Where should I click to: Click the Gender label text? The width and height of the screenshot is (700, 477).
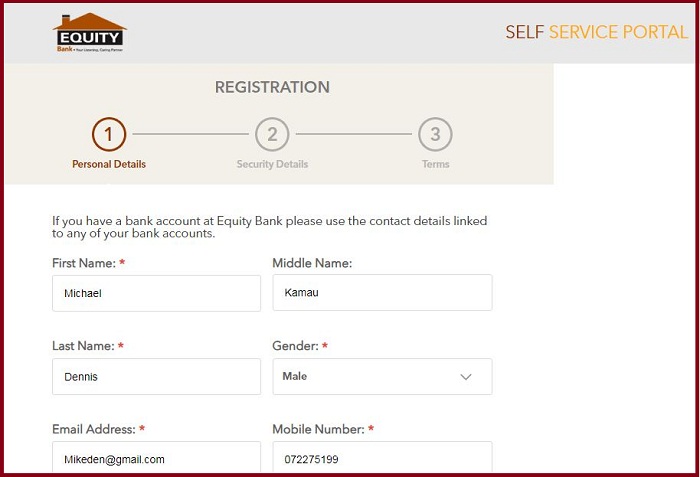pyautogui.click(x=296, y=346)
